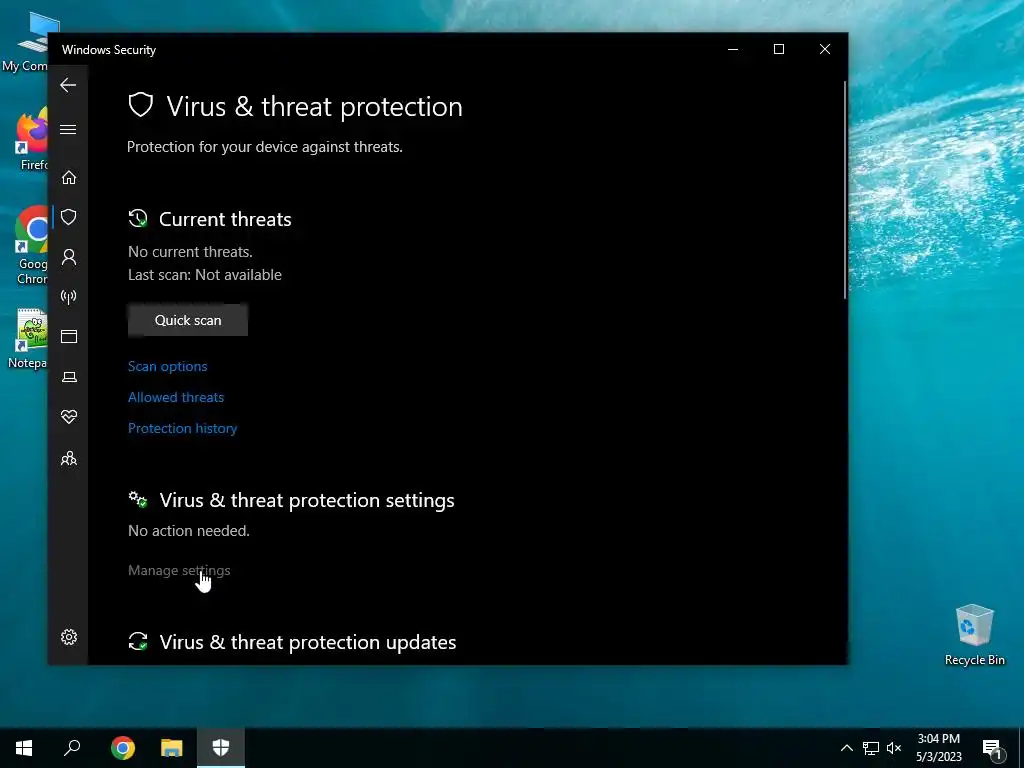Open network status tray icon
Screen dimensions: 1024x768
point(871,748)
